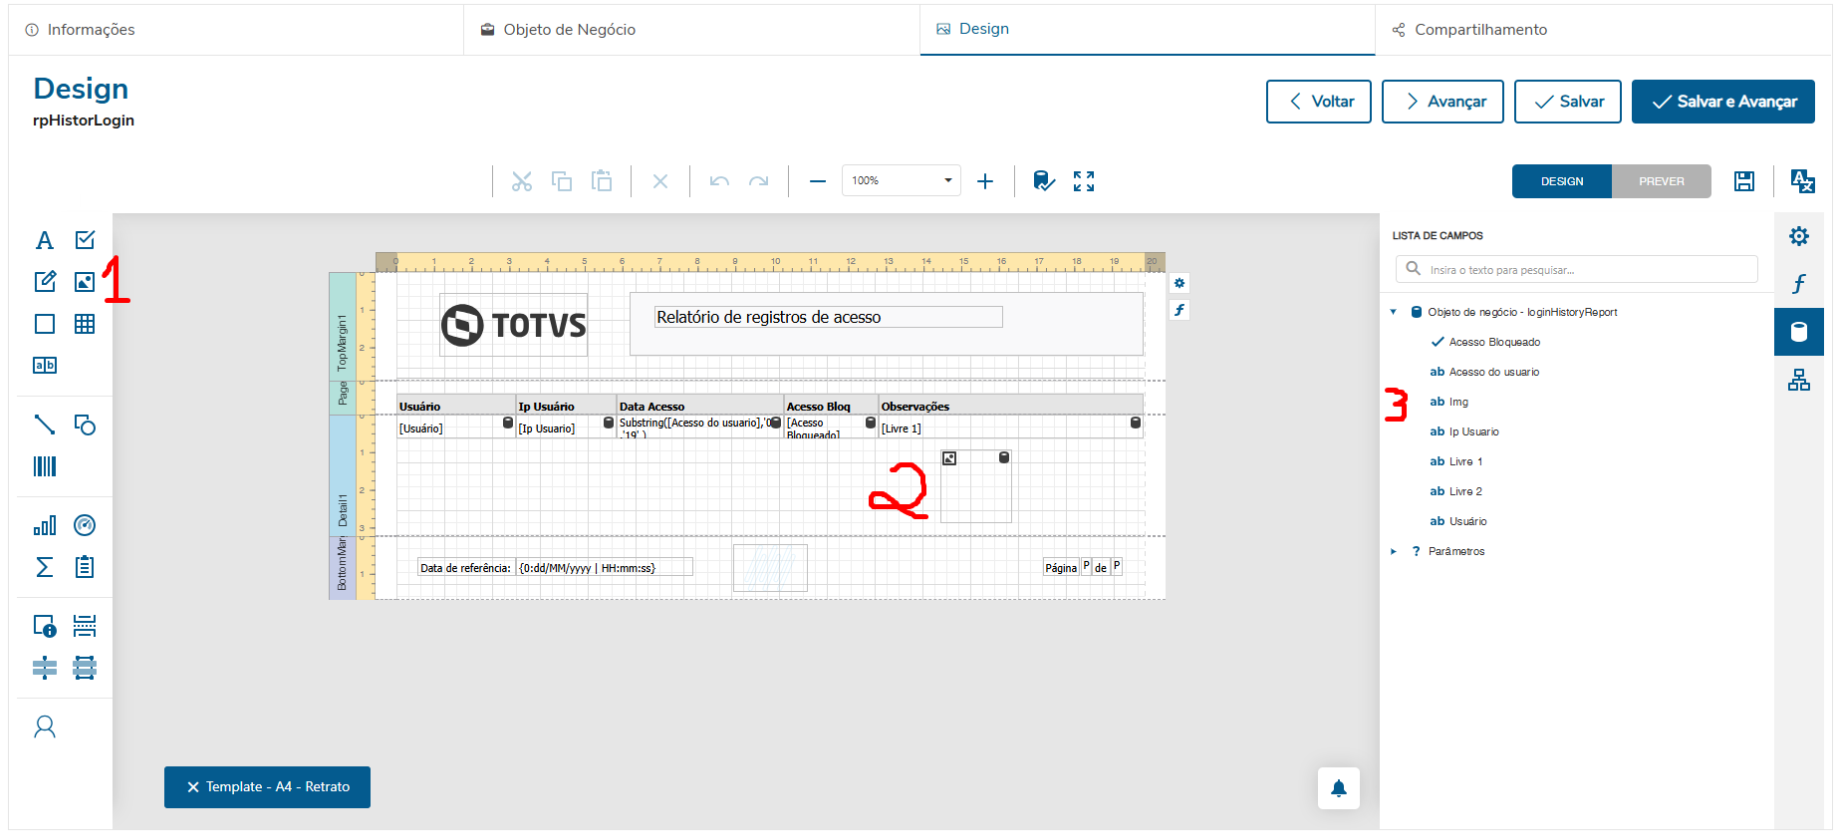
Task: Open the Report Explorer hierarchy panel
Action: pos(1799,380)
